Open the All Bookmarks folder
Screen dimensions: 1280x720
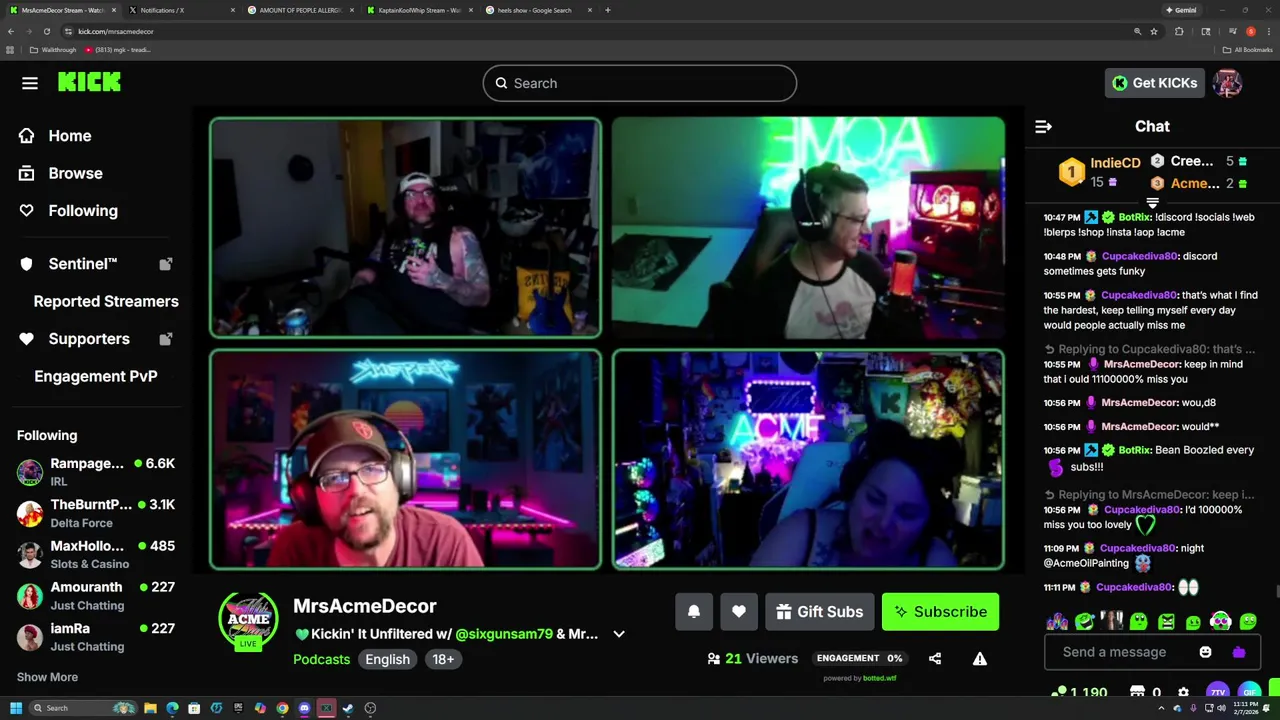tap(1248, 50)
